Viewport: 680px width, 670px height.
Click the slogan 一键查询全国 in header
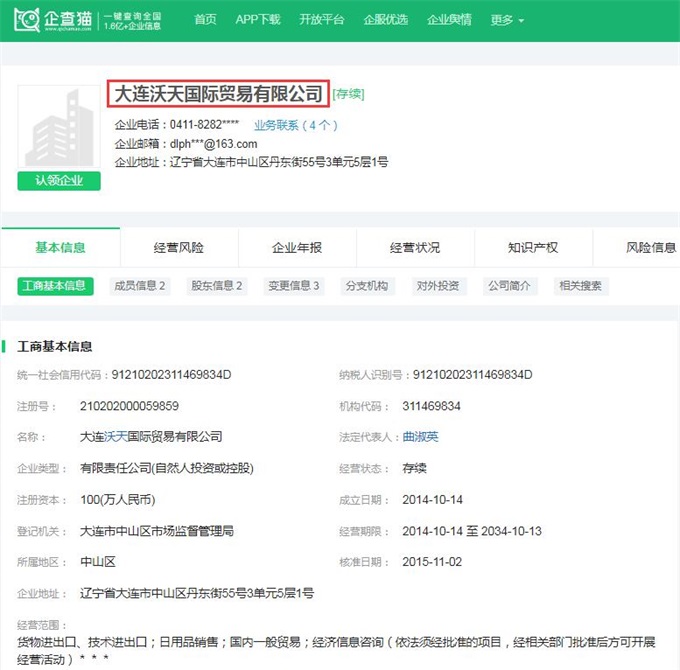[x=132, y=16]
